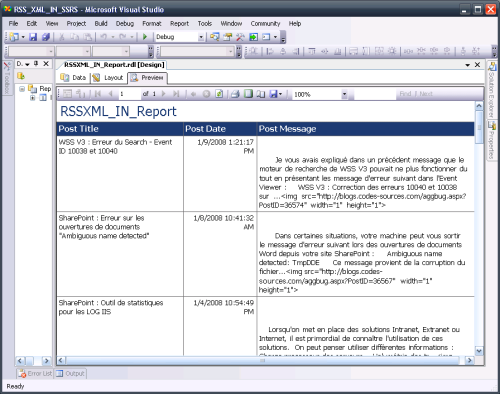The height and width of the screenshot is (394, 500).
Task: Open the Properties side tab
Action: coord(492,140)
